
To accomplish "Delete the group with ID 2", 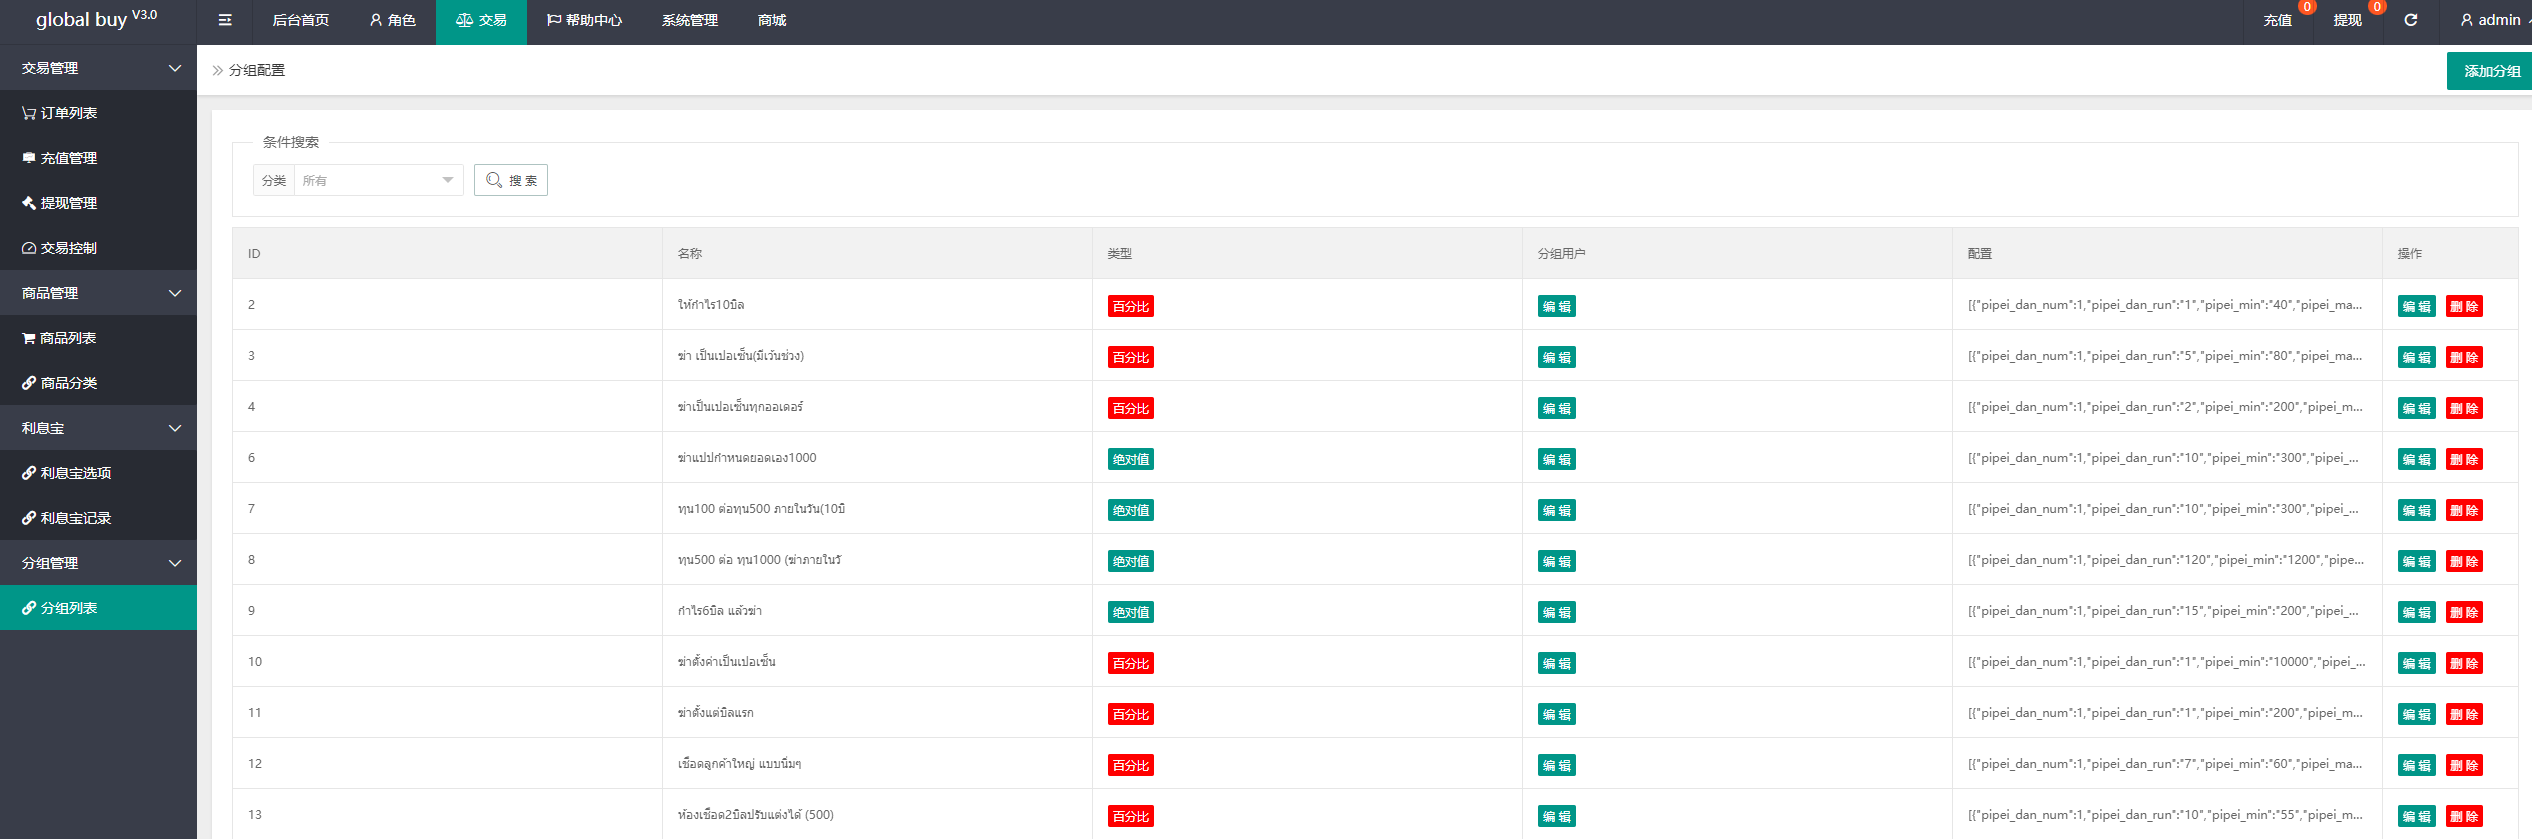I will click(2464, 307).
